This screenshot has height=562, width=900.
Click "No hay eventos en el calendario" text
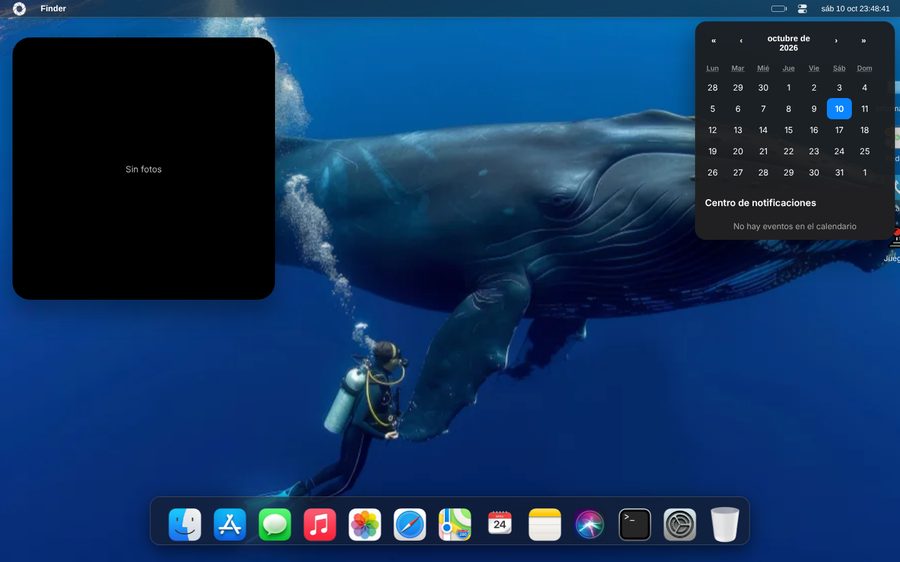(794, 226)
